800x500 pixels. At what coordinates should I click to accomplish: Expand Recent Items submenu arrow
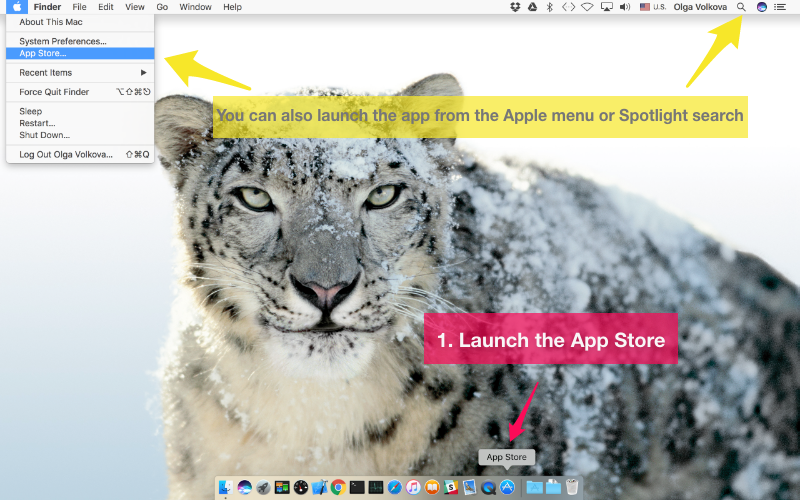[x=144, y=72]
